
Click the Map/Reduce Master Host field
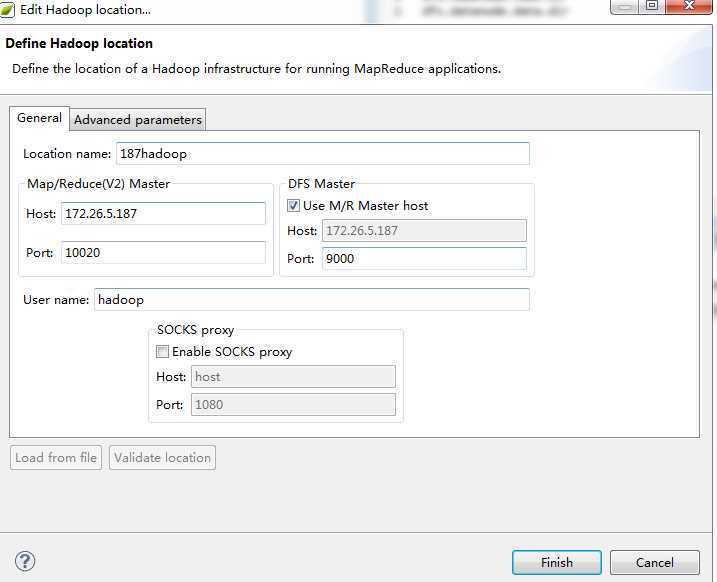(x=163, y=214)
